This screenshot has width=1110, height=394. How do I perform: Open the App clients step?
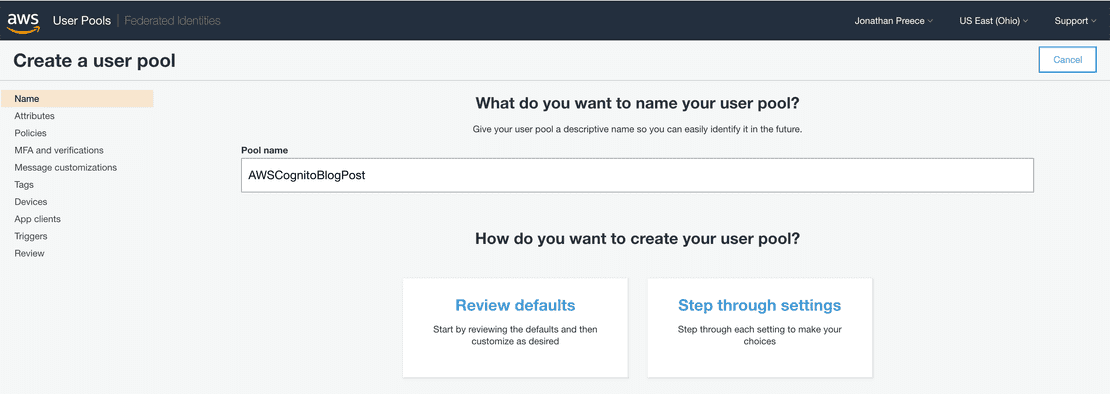tap(38, 219)
